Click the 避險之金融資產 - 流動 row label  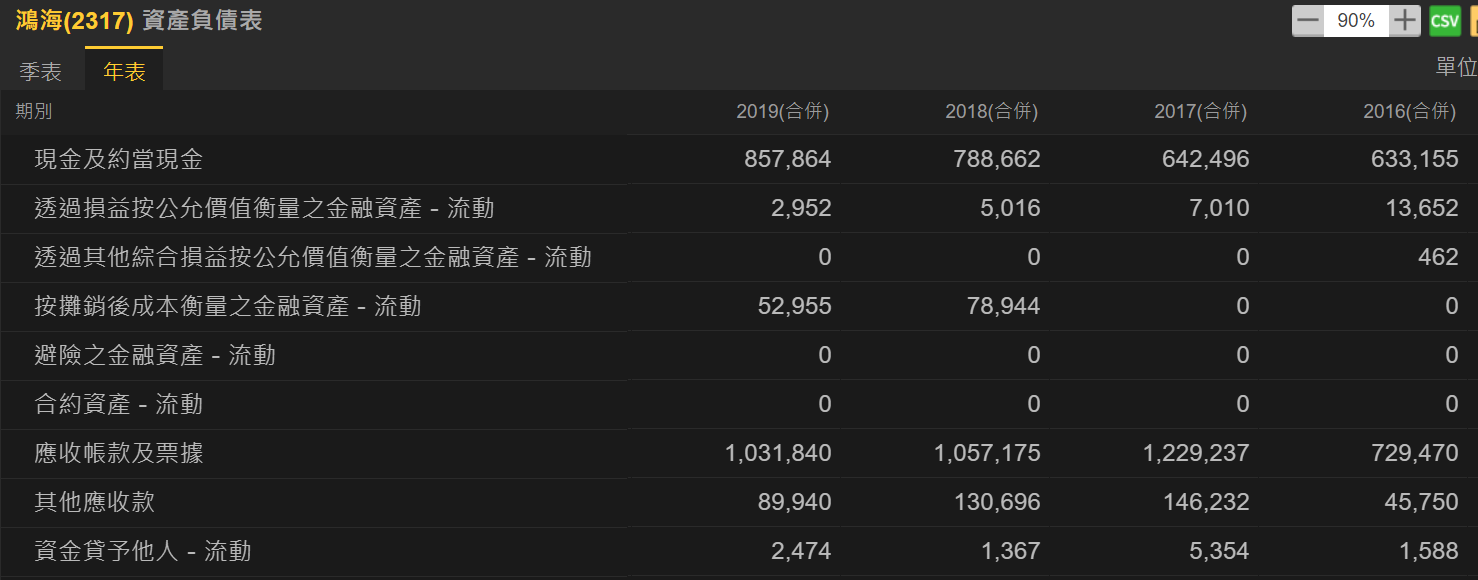click(x=154, y=355)
